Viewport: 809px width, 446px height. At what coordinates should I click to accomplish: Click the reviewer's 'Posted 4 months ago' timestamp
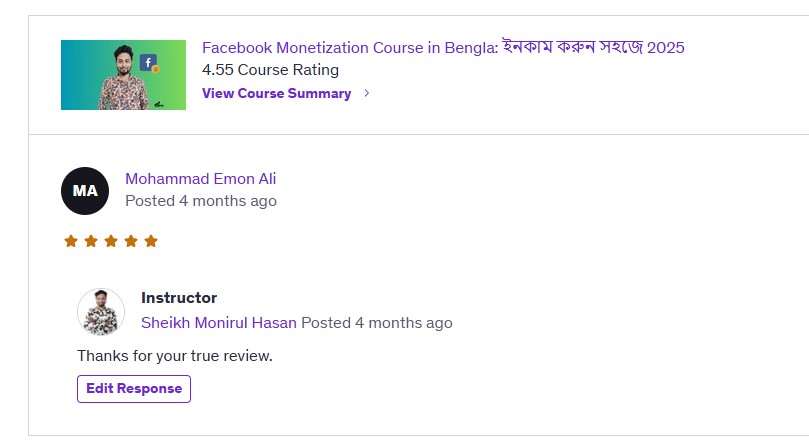(201, 201)
